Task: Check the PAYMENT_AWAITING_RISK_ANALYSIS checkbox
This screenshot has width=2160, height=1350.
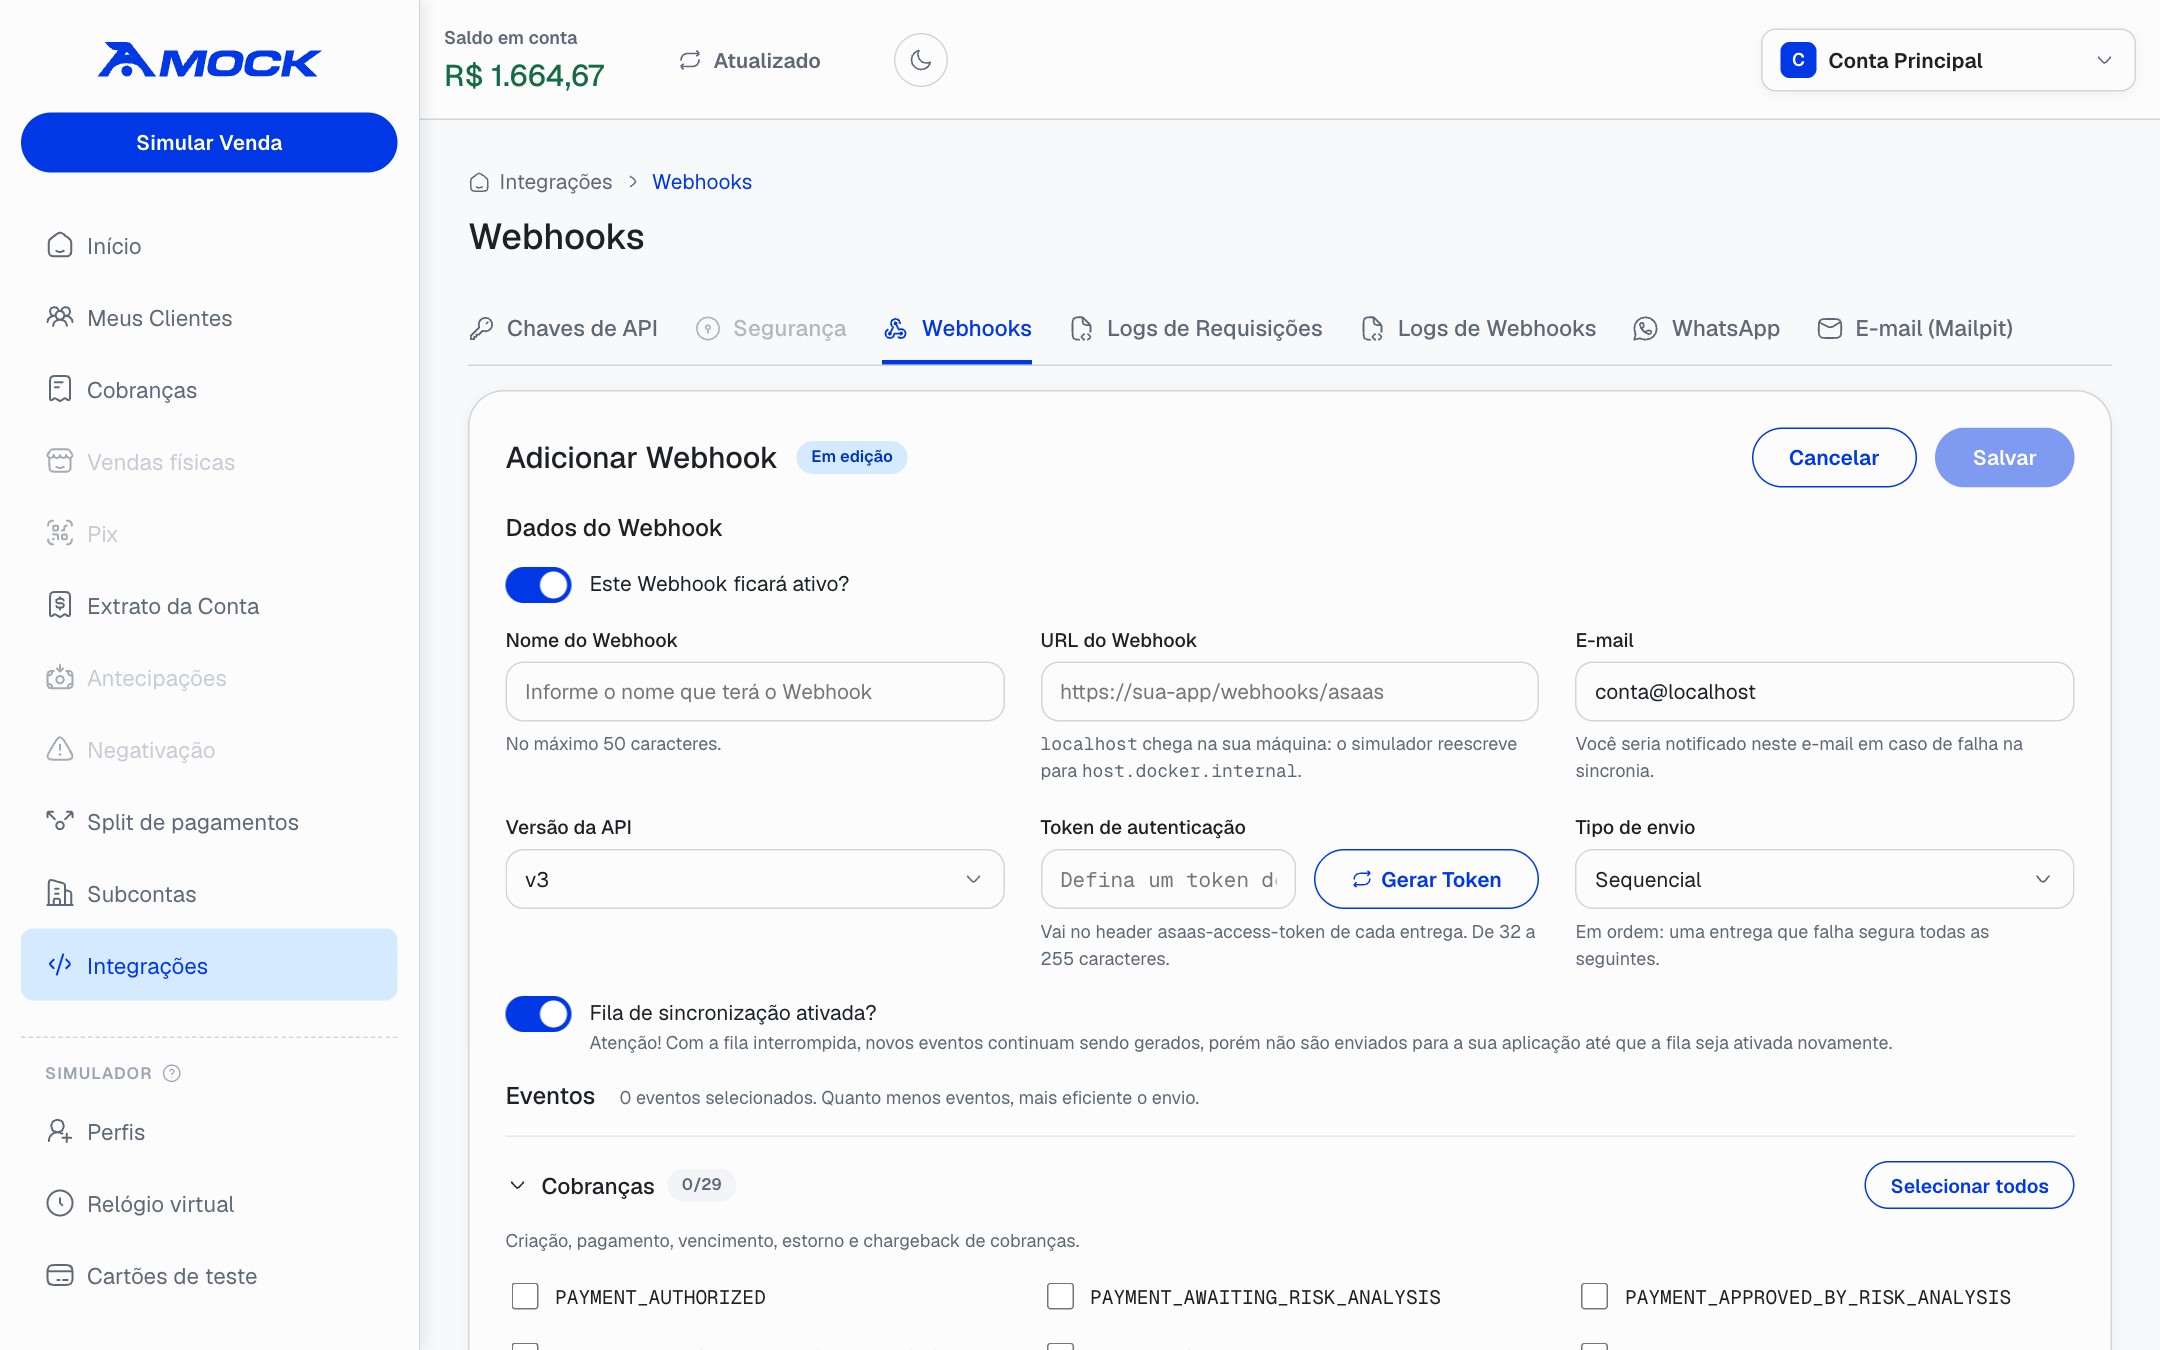Action: (1060, 1297)
